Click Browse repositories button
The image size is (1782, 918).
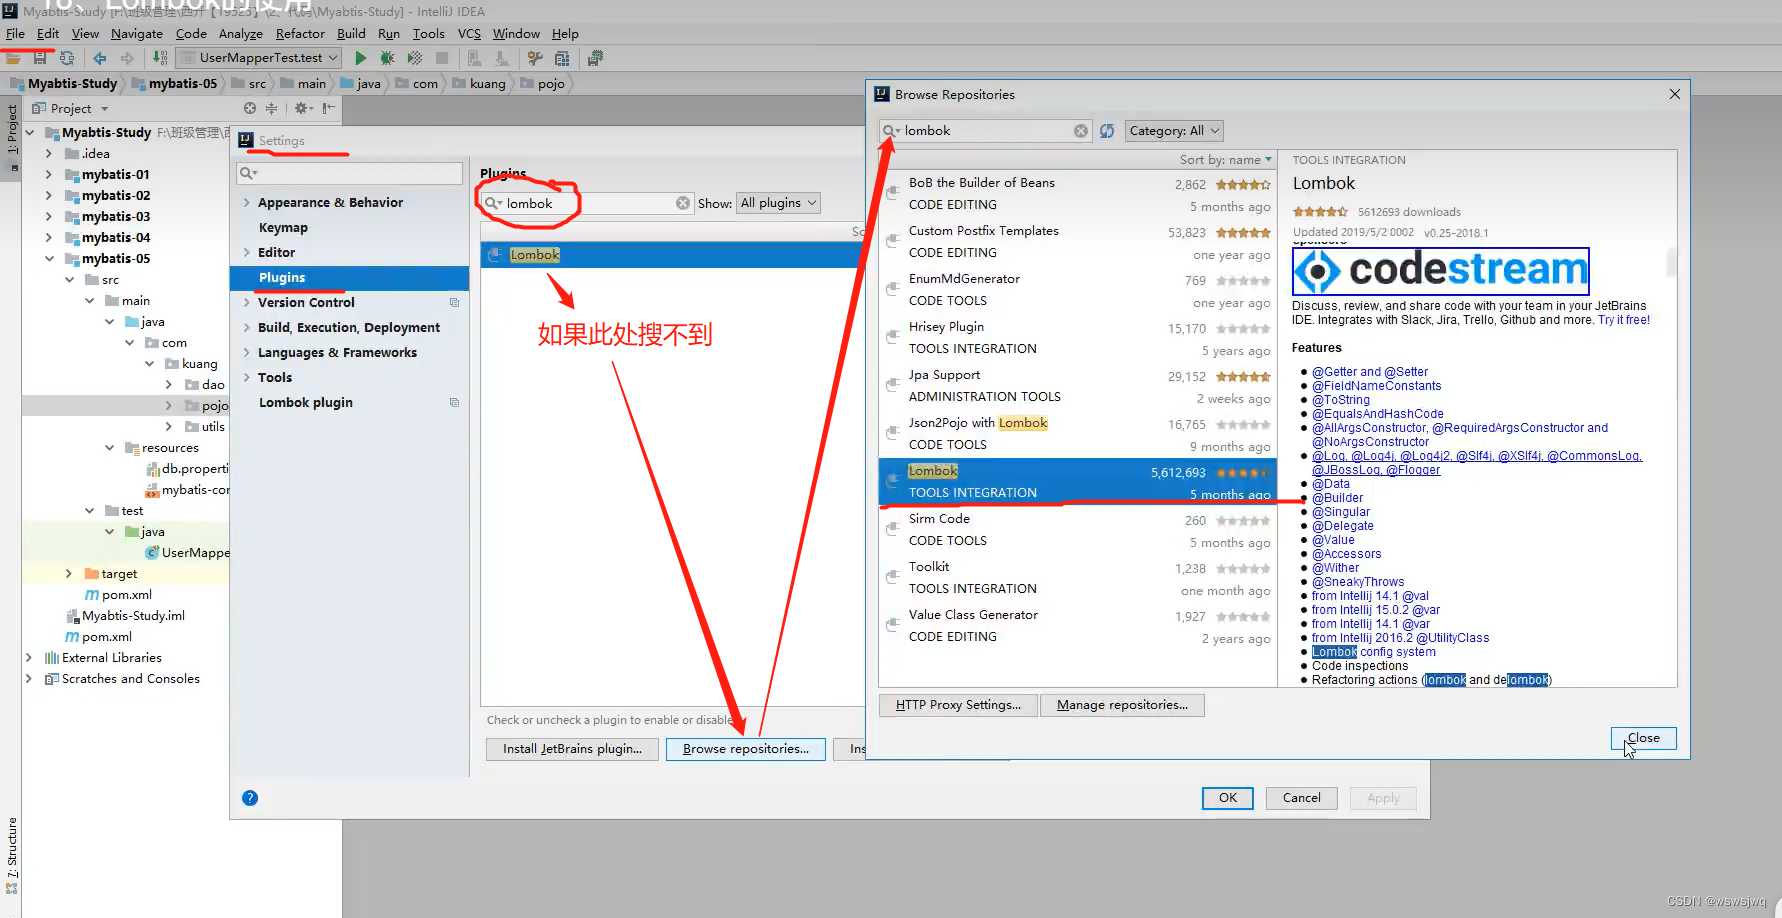[x=745, y=748]
